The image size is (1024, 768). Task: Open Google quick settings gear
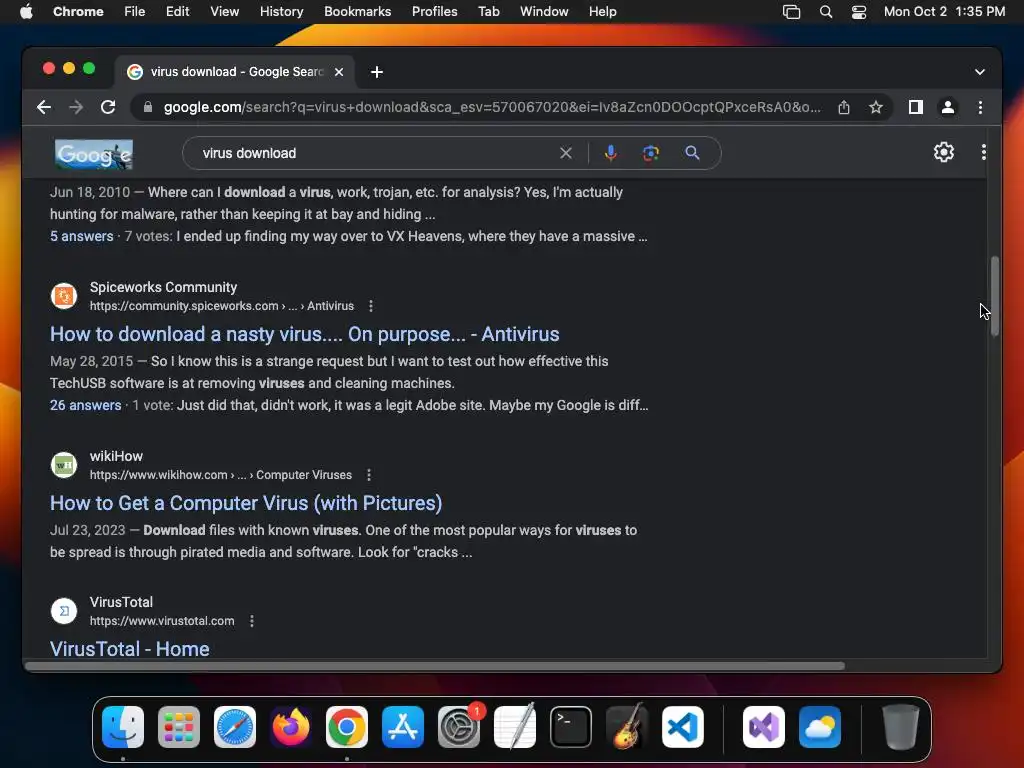[944, 152]
